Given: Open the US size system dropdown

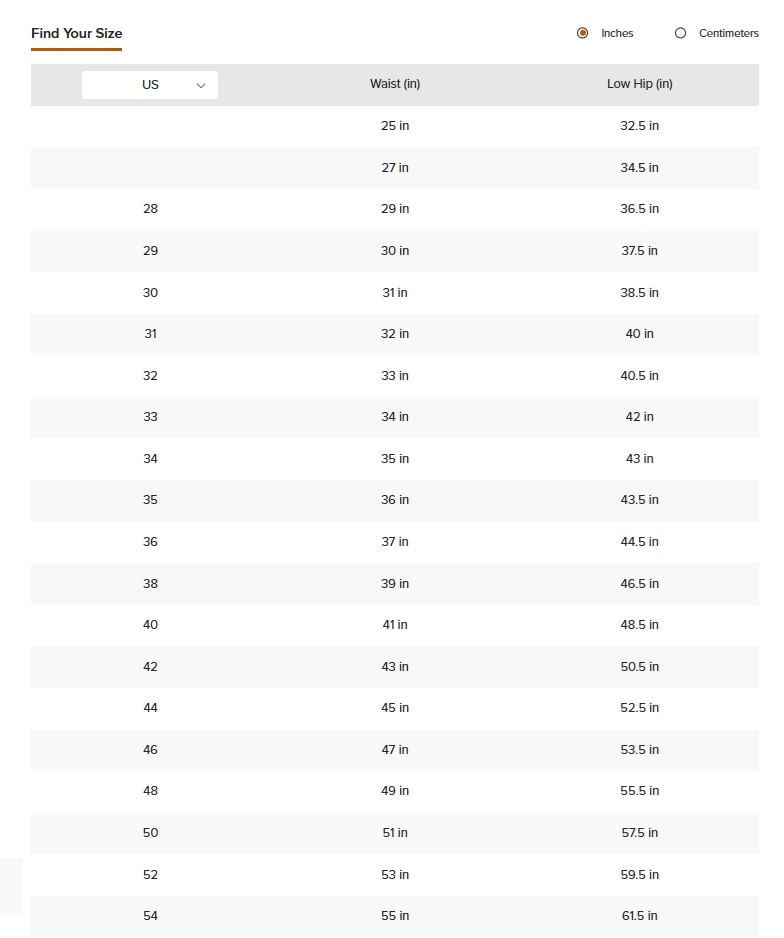Looking at the screenshot, I should [150, 85].
